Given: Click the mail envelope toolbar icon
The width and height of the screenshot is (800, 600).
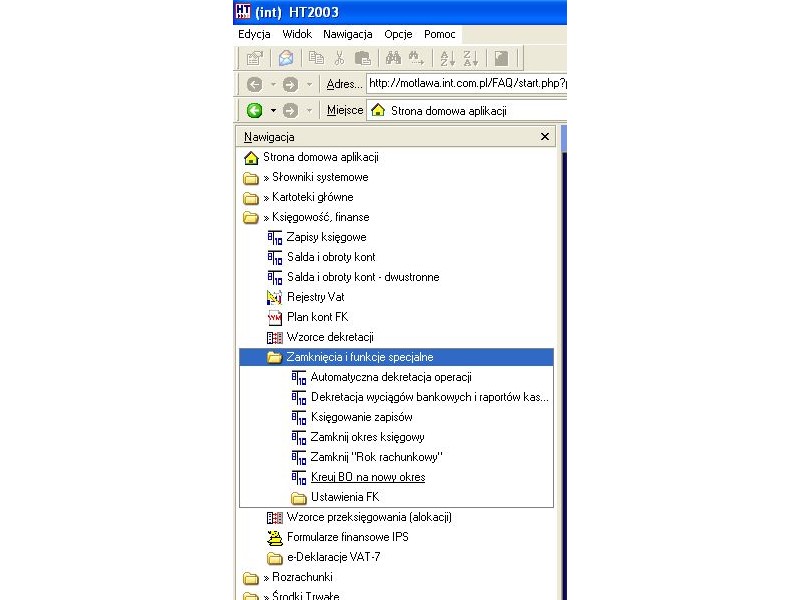Looking at the screenshot, I should (286, 58).
